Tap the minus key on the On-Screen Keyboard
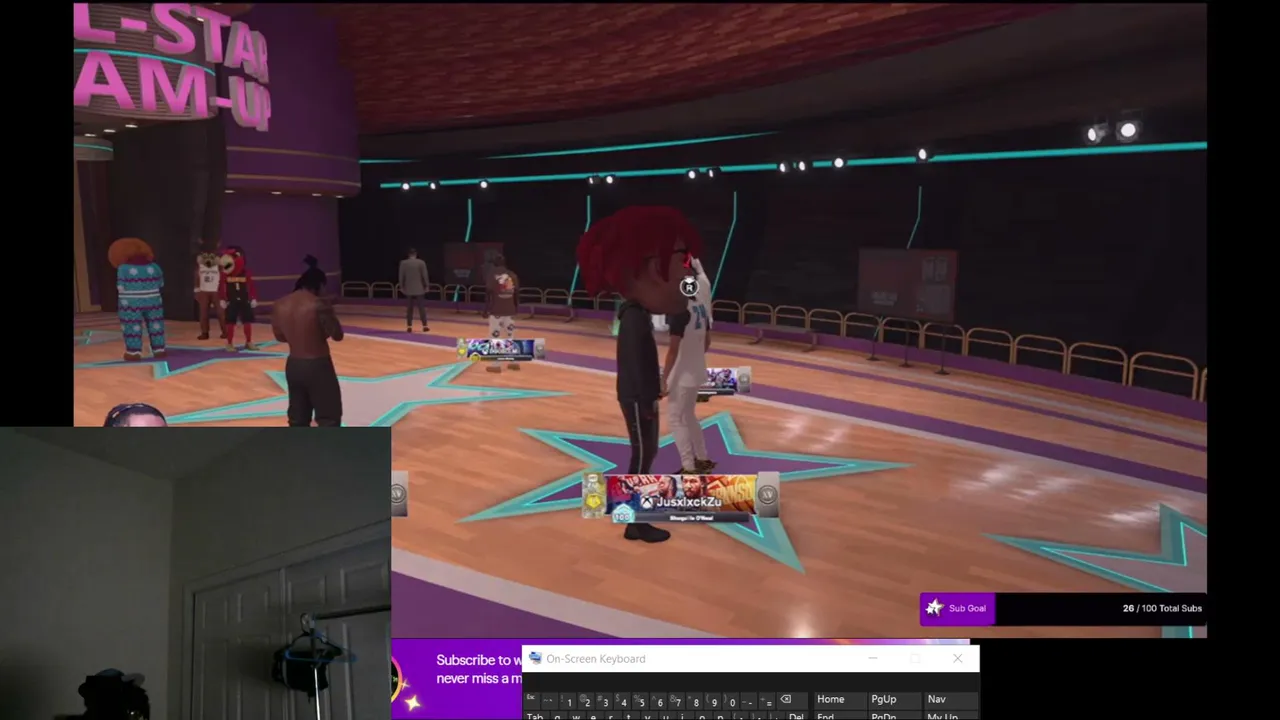Viewport: 1280px width, 720px height. pyautogui.click(x=749, y=700)
